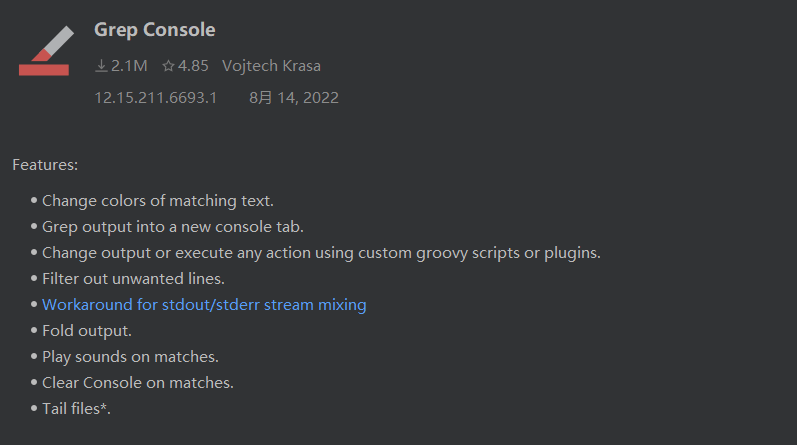Click the bullet before Workaround link
The image size is (797, 445).
34,304
